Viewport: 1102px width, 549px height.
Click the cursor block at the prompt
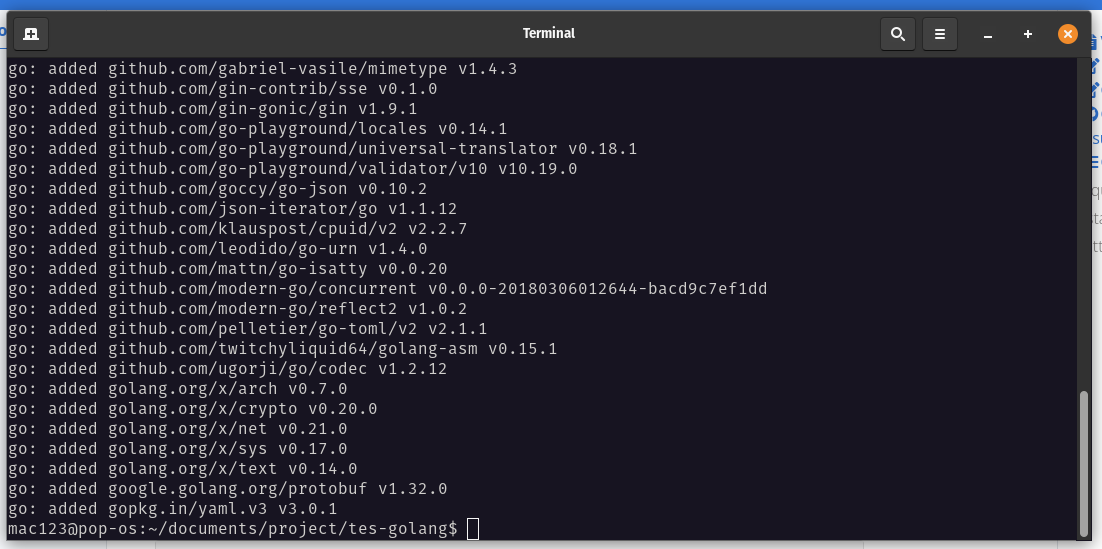click(473, 529)
